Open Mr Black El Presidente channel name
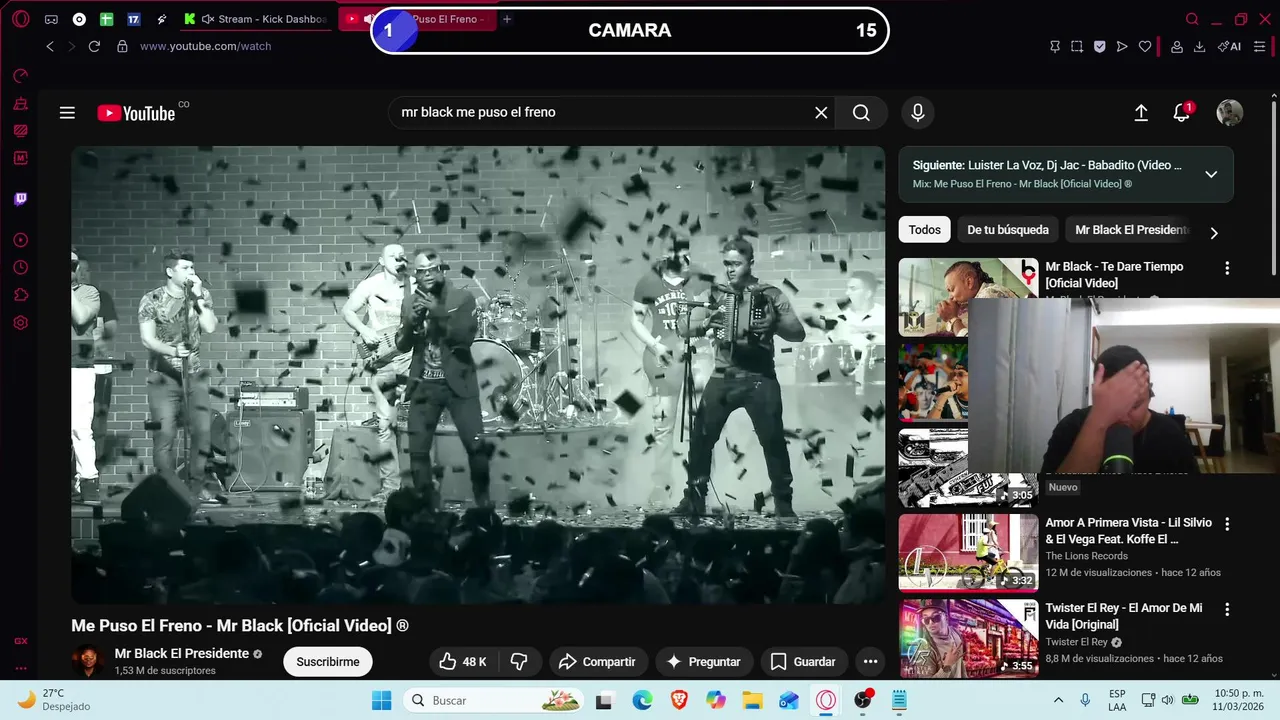Viewport: 1280px width, 720px height. [x=182, y=653]
